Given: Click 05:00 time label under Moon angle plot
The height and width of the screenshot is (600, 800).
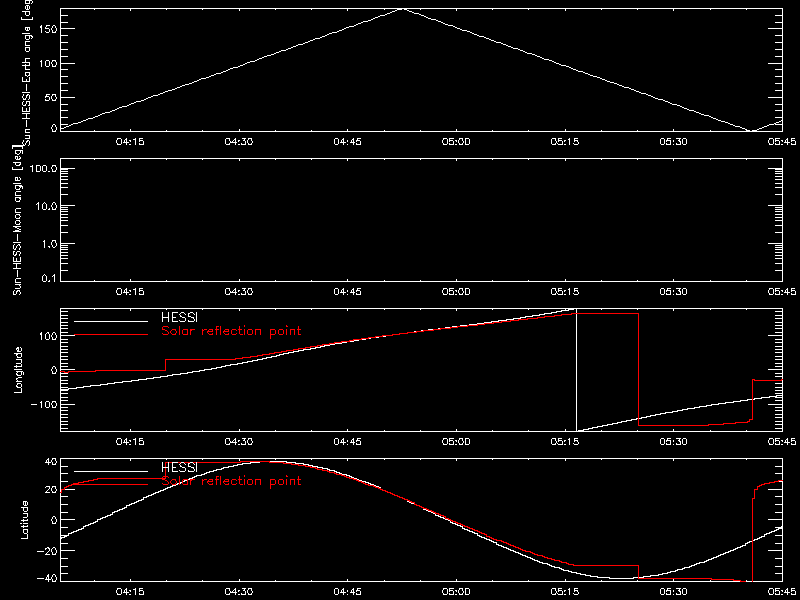Looking at the screenshot, I should click(456, 291).
